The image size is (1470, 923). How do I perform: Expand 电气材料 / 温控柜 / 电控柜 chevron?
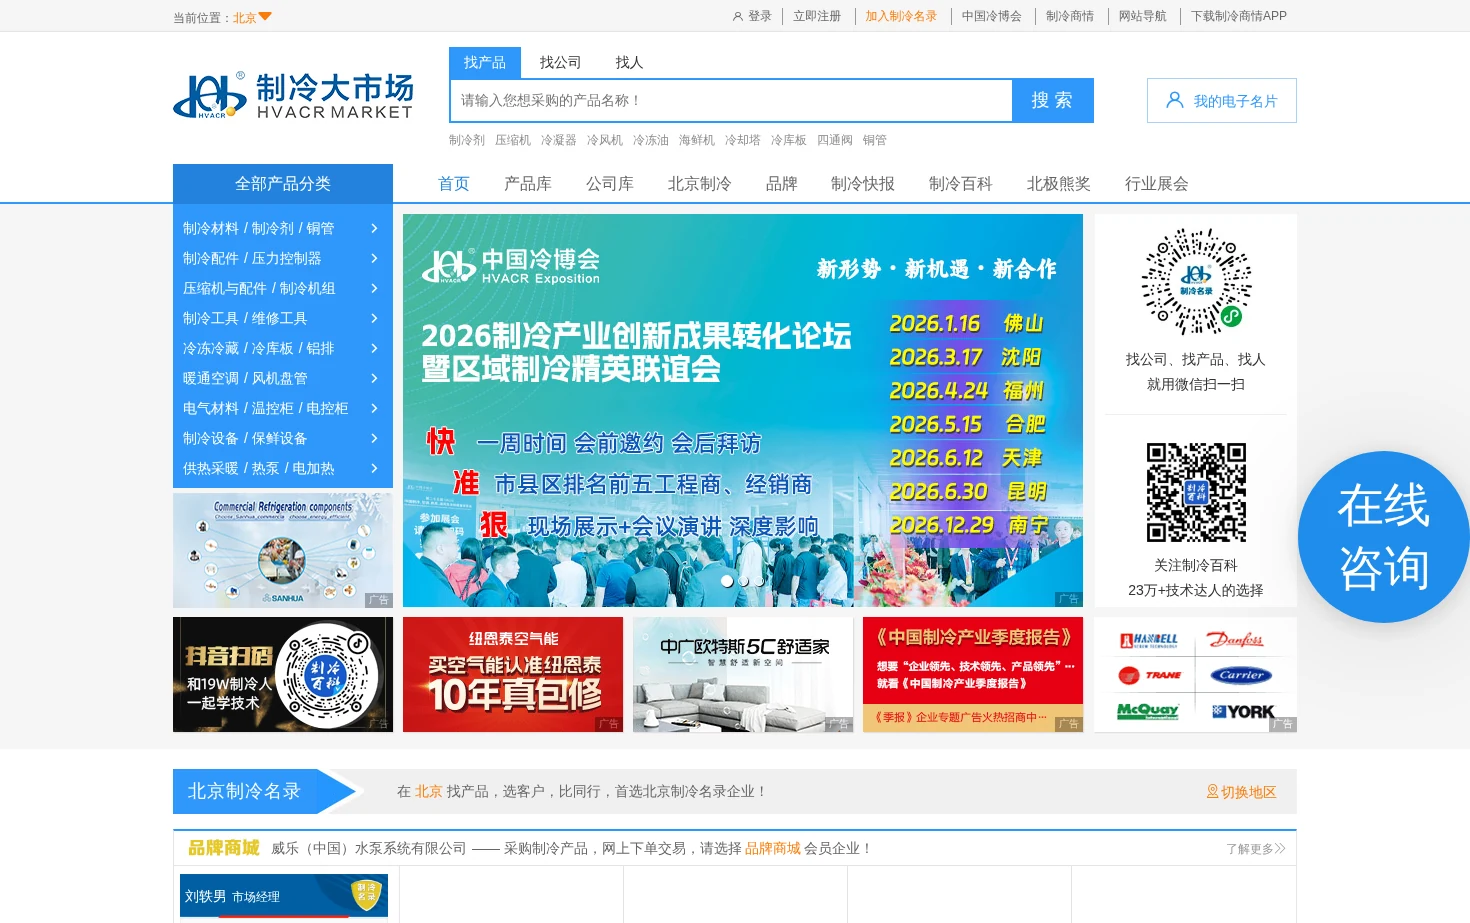point(374,408)
